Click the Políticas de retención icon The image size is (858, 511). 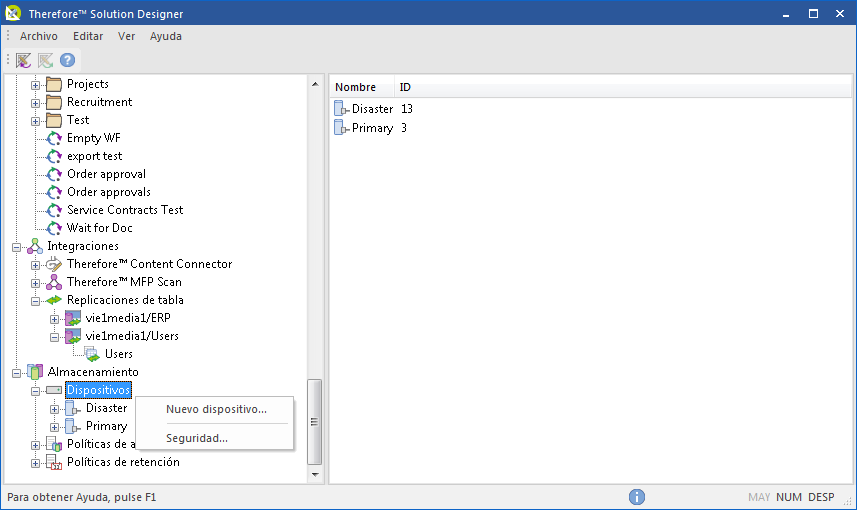[54, 462]
